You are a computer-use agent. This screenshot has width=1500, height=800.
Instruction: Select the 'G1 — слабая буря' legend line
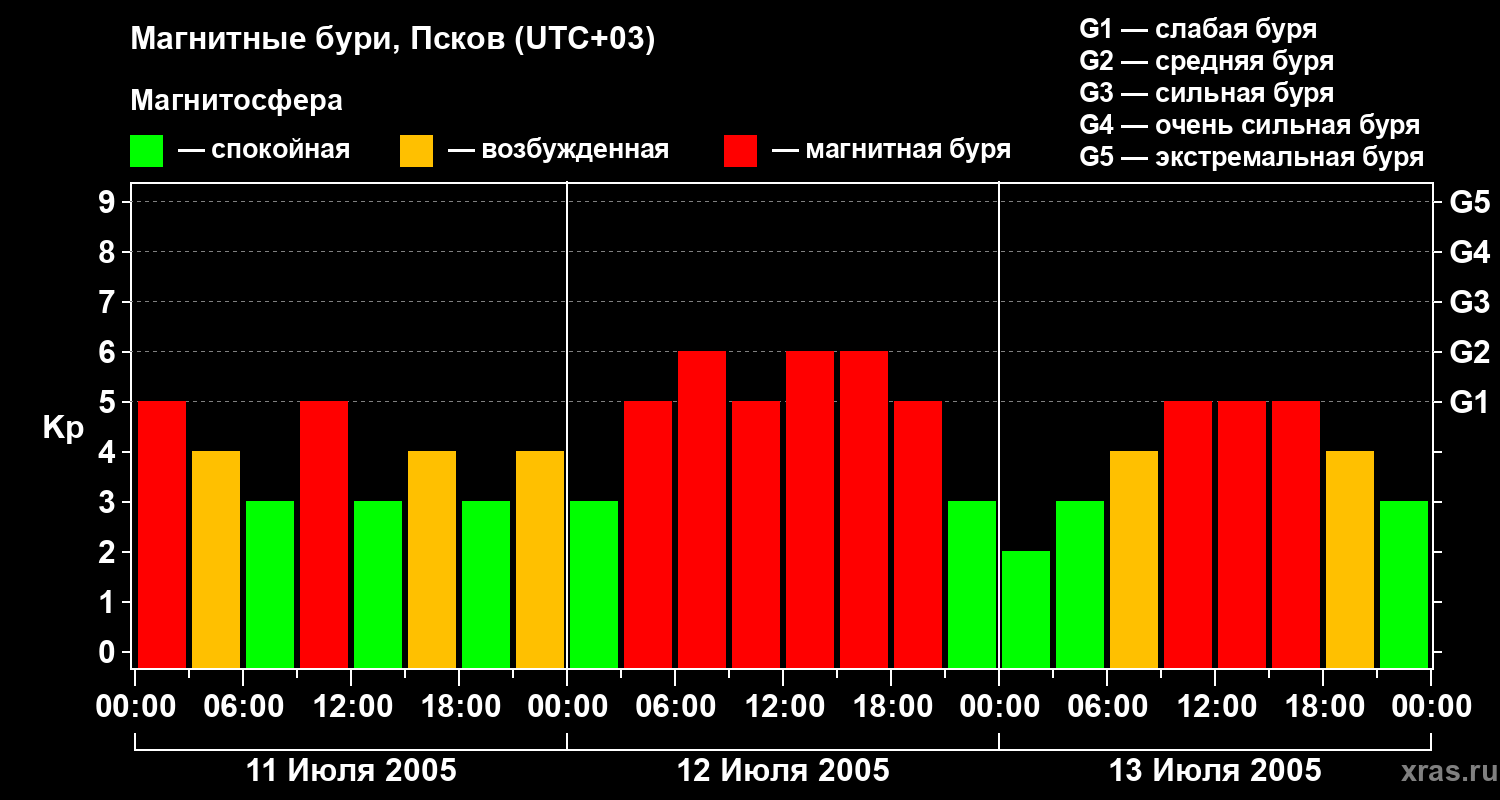[x=1198, y=29]
